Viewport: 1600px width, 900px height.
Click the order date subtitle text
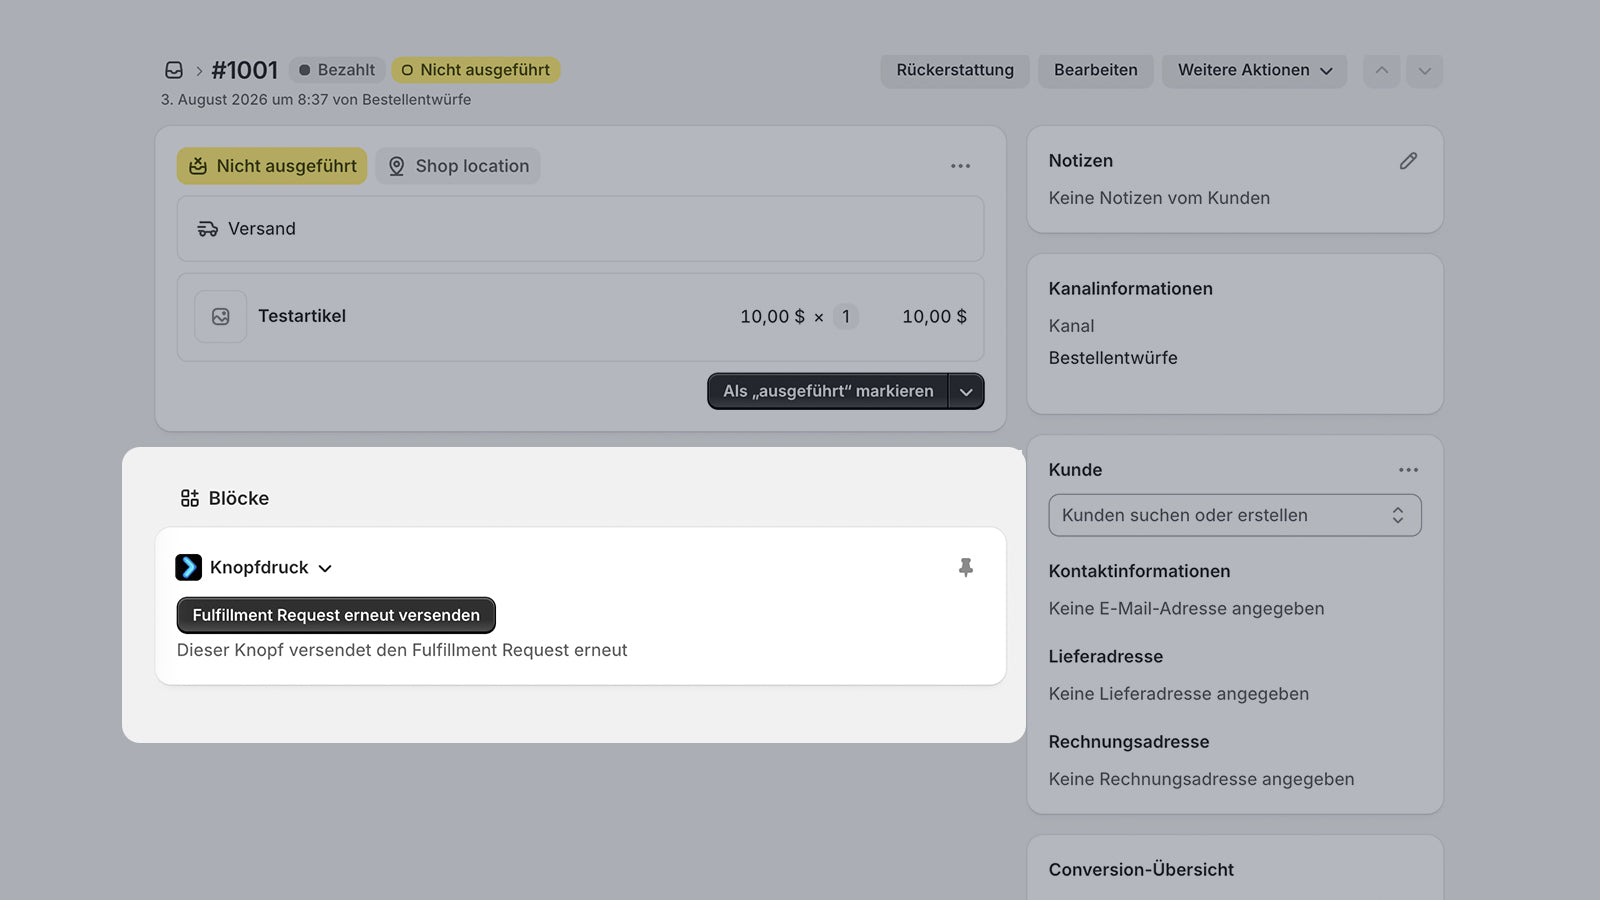click(x=316, y=100)
